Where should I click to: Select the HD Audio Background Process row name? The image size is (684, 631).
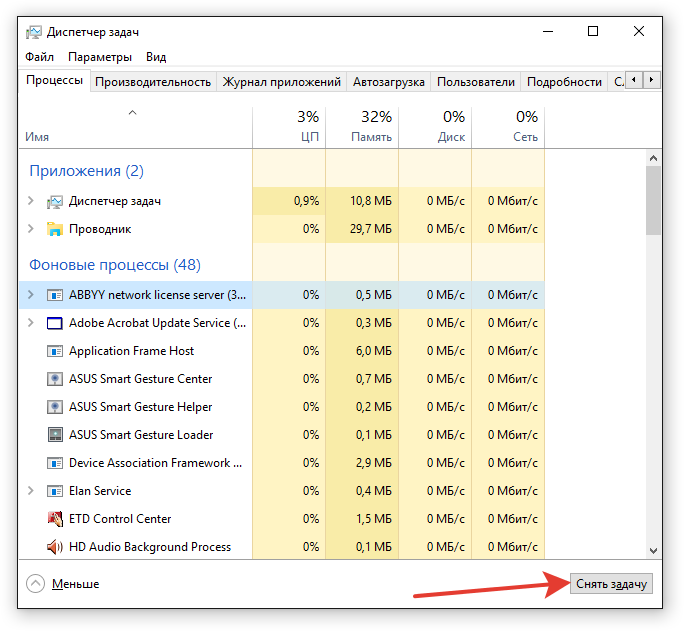(x=150, y=547)
